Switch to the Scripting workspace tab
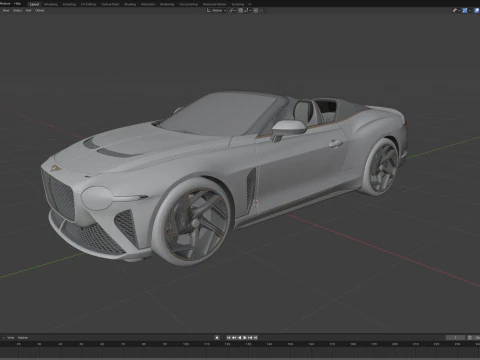Viewport: 480px width, 360px height. coord(238,4)
